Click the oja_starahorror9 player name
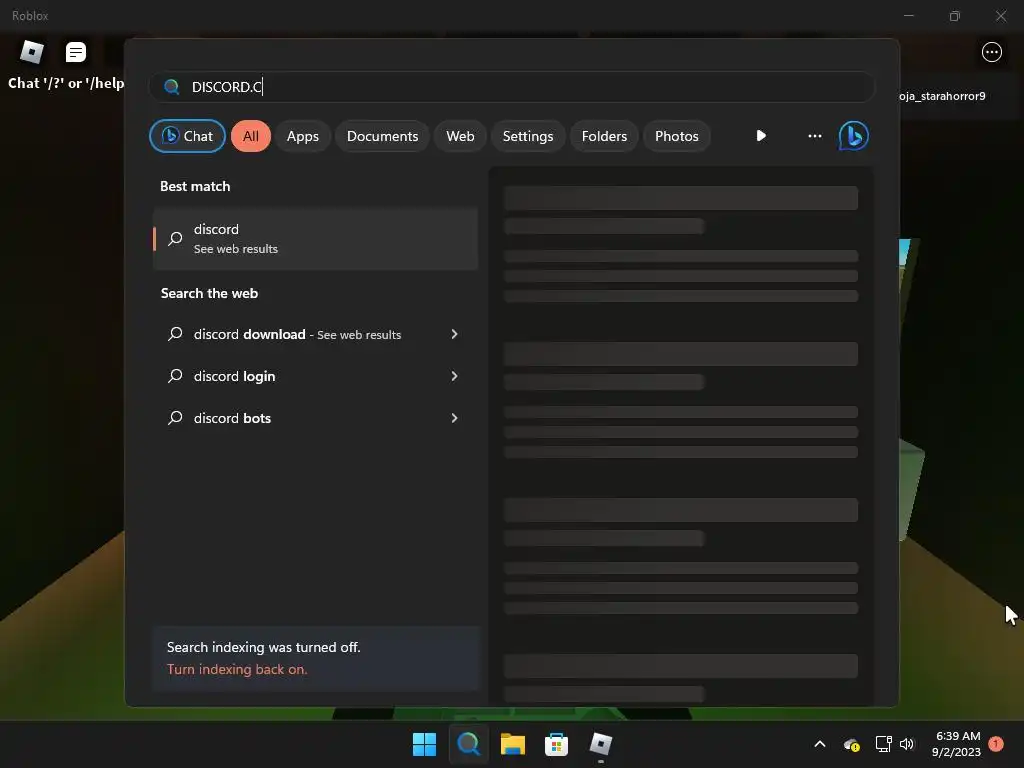Image resolution: width=1024 pixels, height=768 pixels. click(x=942, y=96)
